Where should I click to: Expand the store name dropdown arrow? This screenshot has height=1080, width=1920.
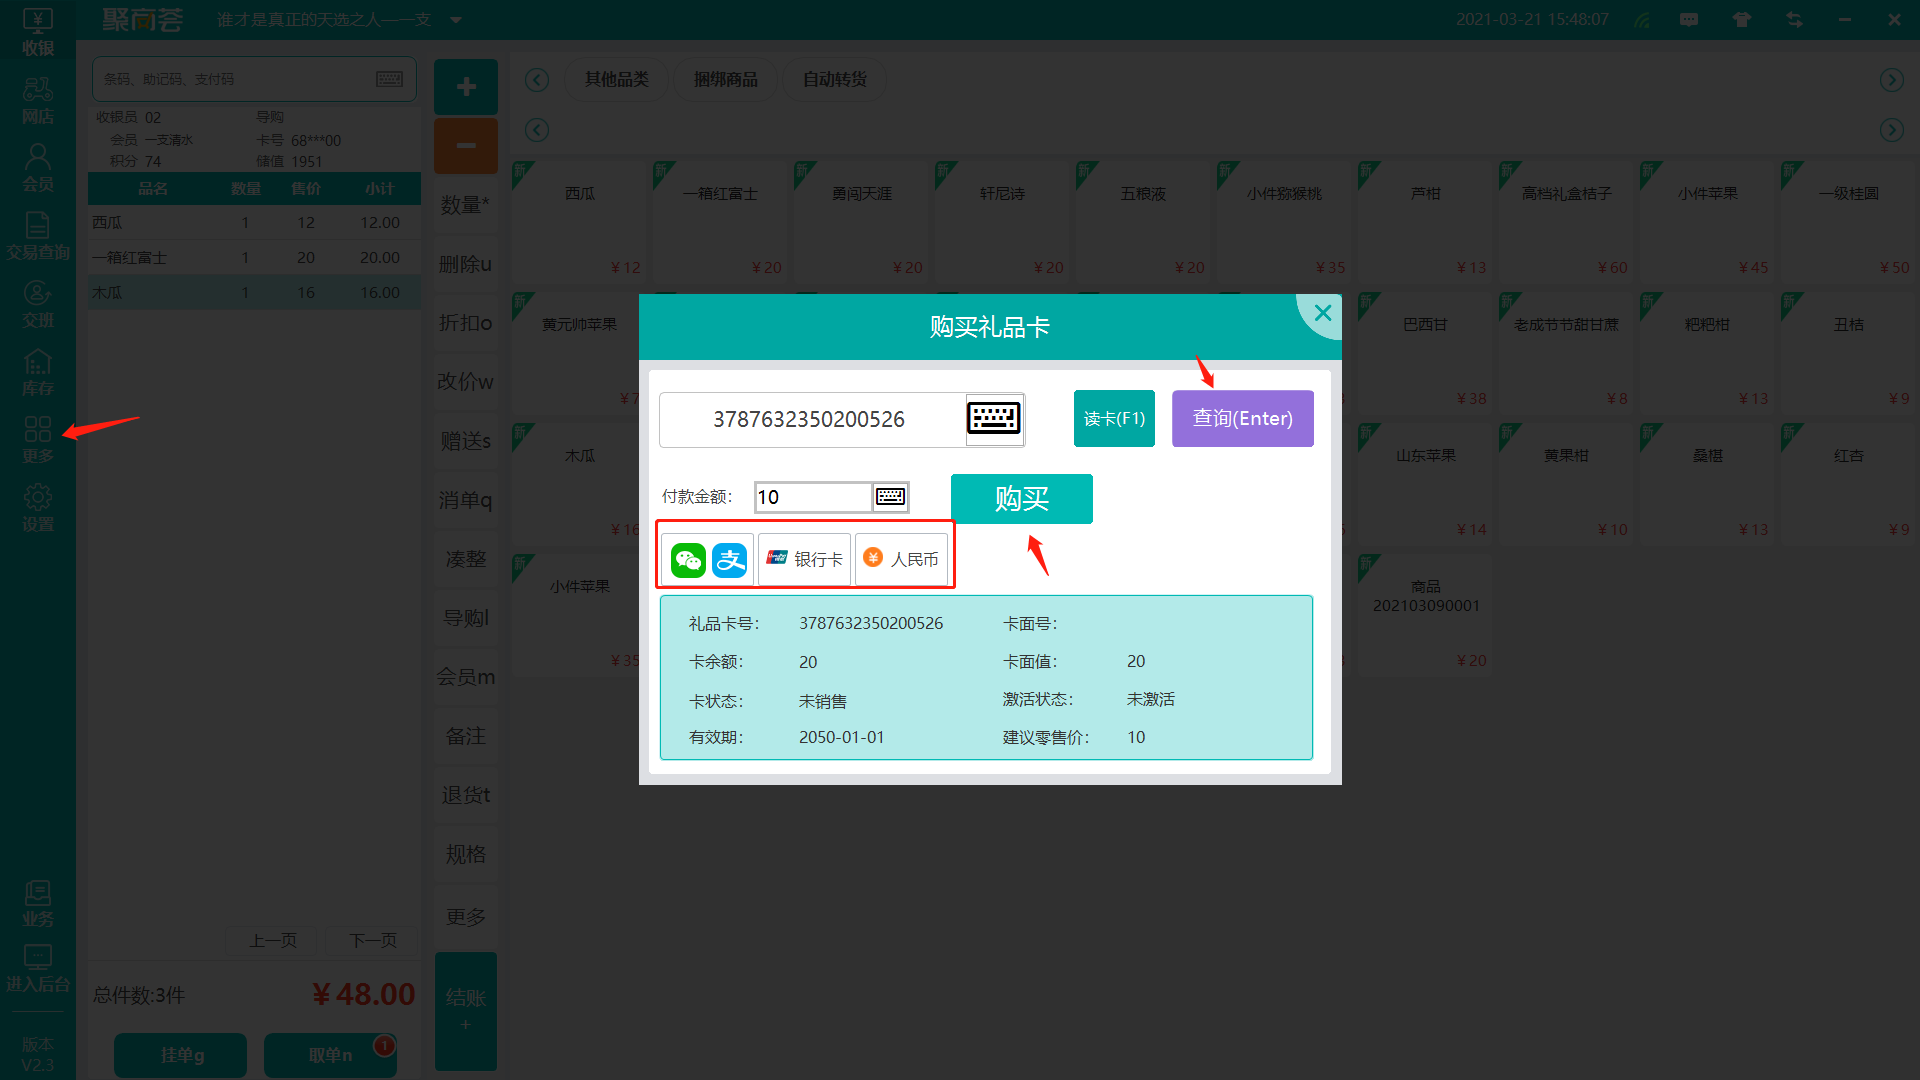coord(456,20)
